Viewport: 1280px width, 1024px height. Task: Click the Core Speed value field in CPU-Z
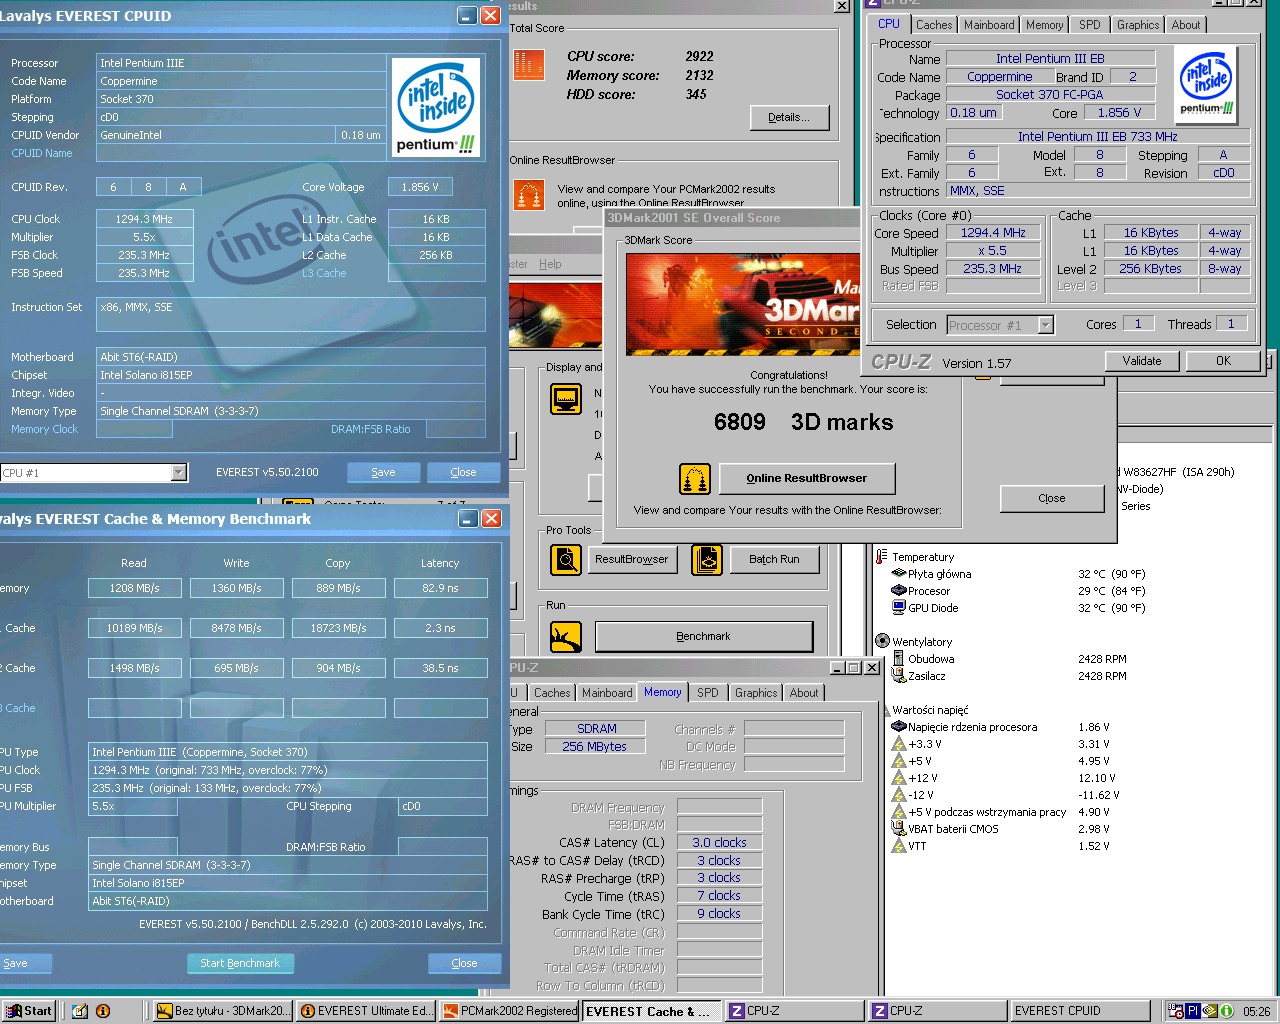pyautogui.click(x=993, y=233)
